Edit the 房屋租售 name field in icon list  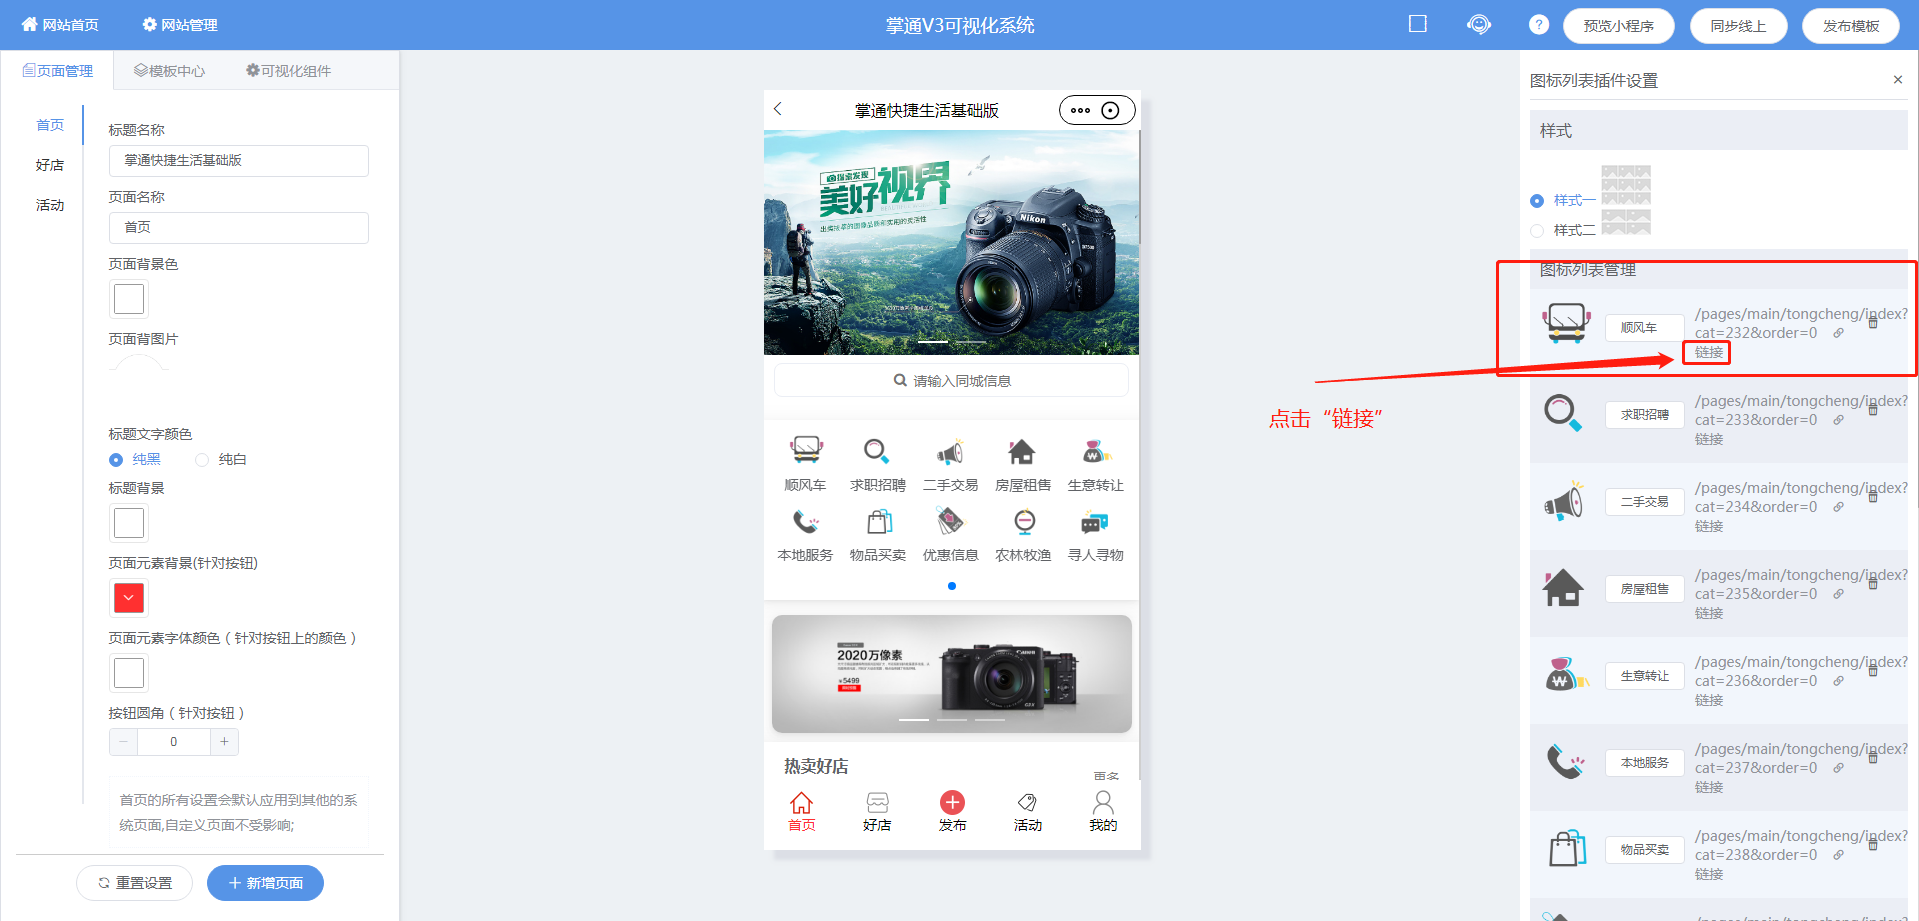coord(1645,589)
